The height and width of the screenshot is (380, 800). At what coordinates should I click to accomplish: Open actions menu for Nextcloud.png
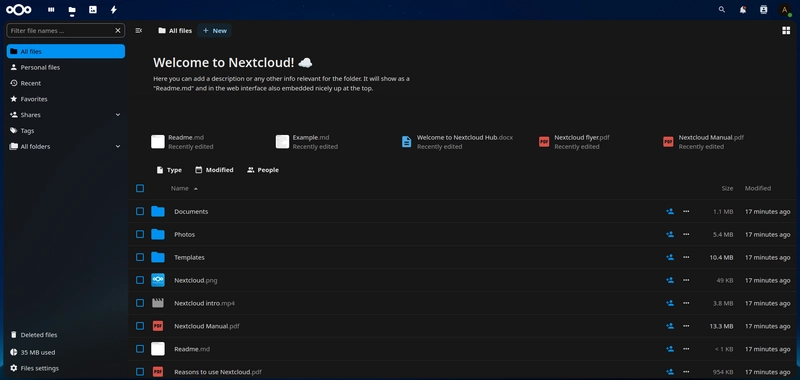click(x=686, y=280)
